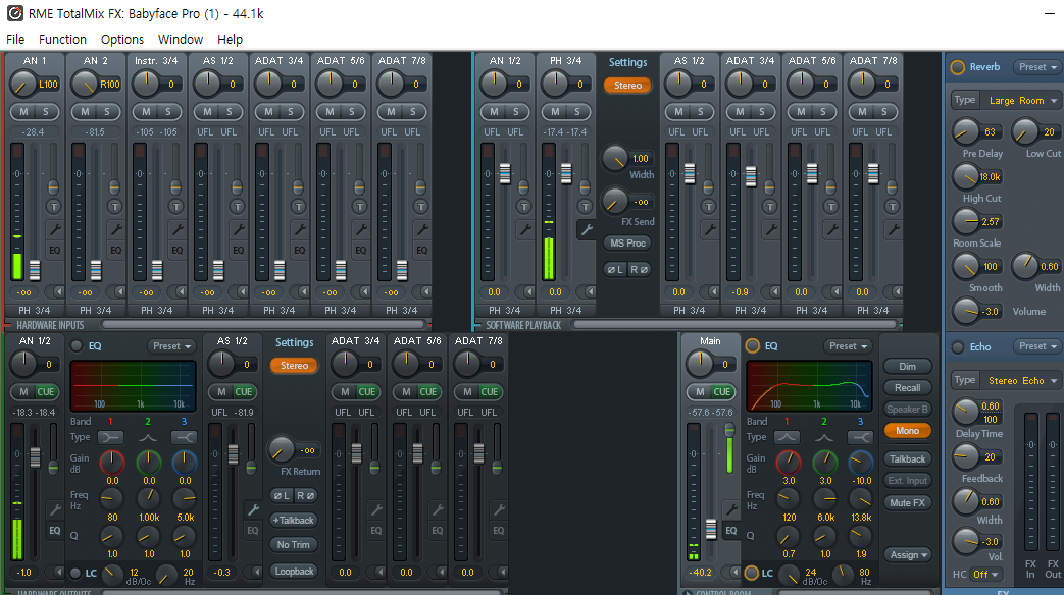Open the Help menu
The height and width of the screenshot is (595, 1064).
pyautogui.click(x=230, y=39)
